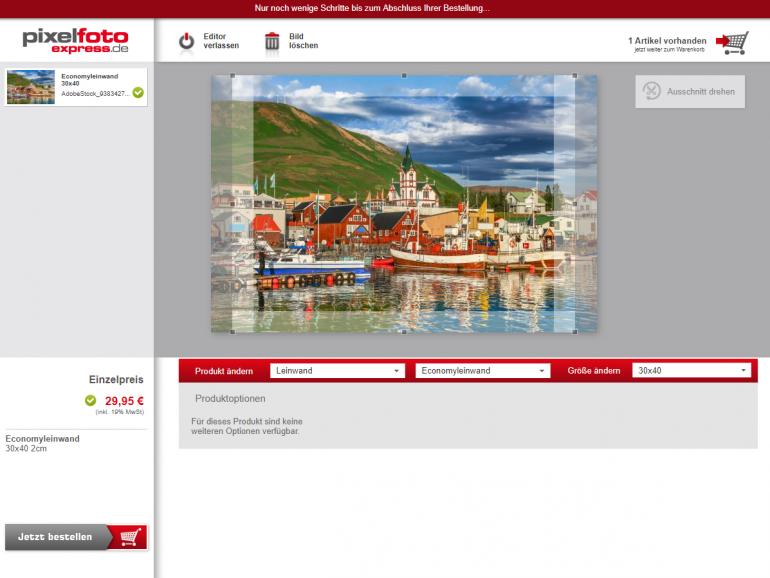Click the power icon to leave editor
The height and width of the screenshot is (578, 770).
(x=186, y=42)
